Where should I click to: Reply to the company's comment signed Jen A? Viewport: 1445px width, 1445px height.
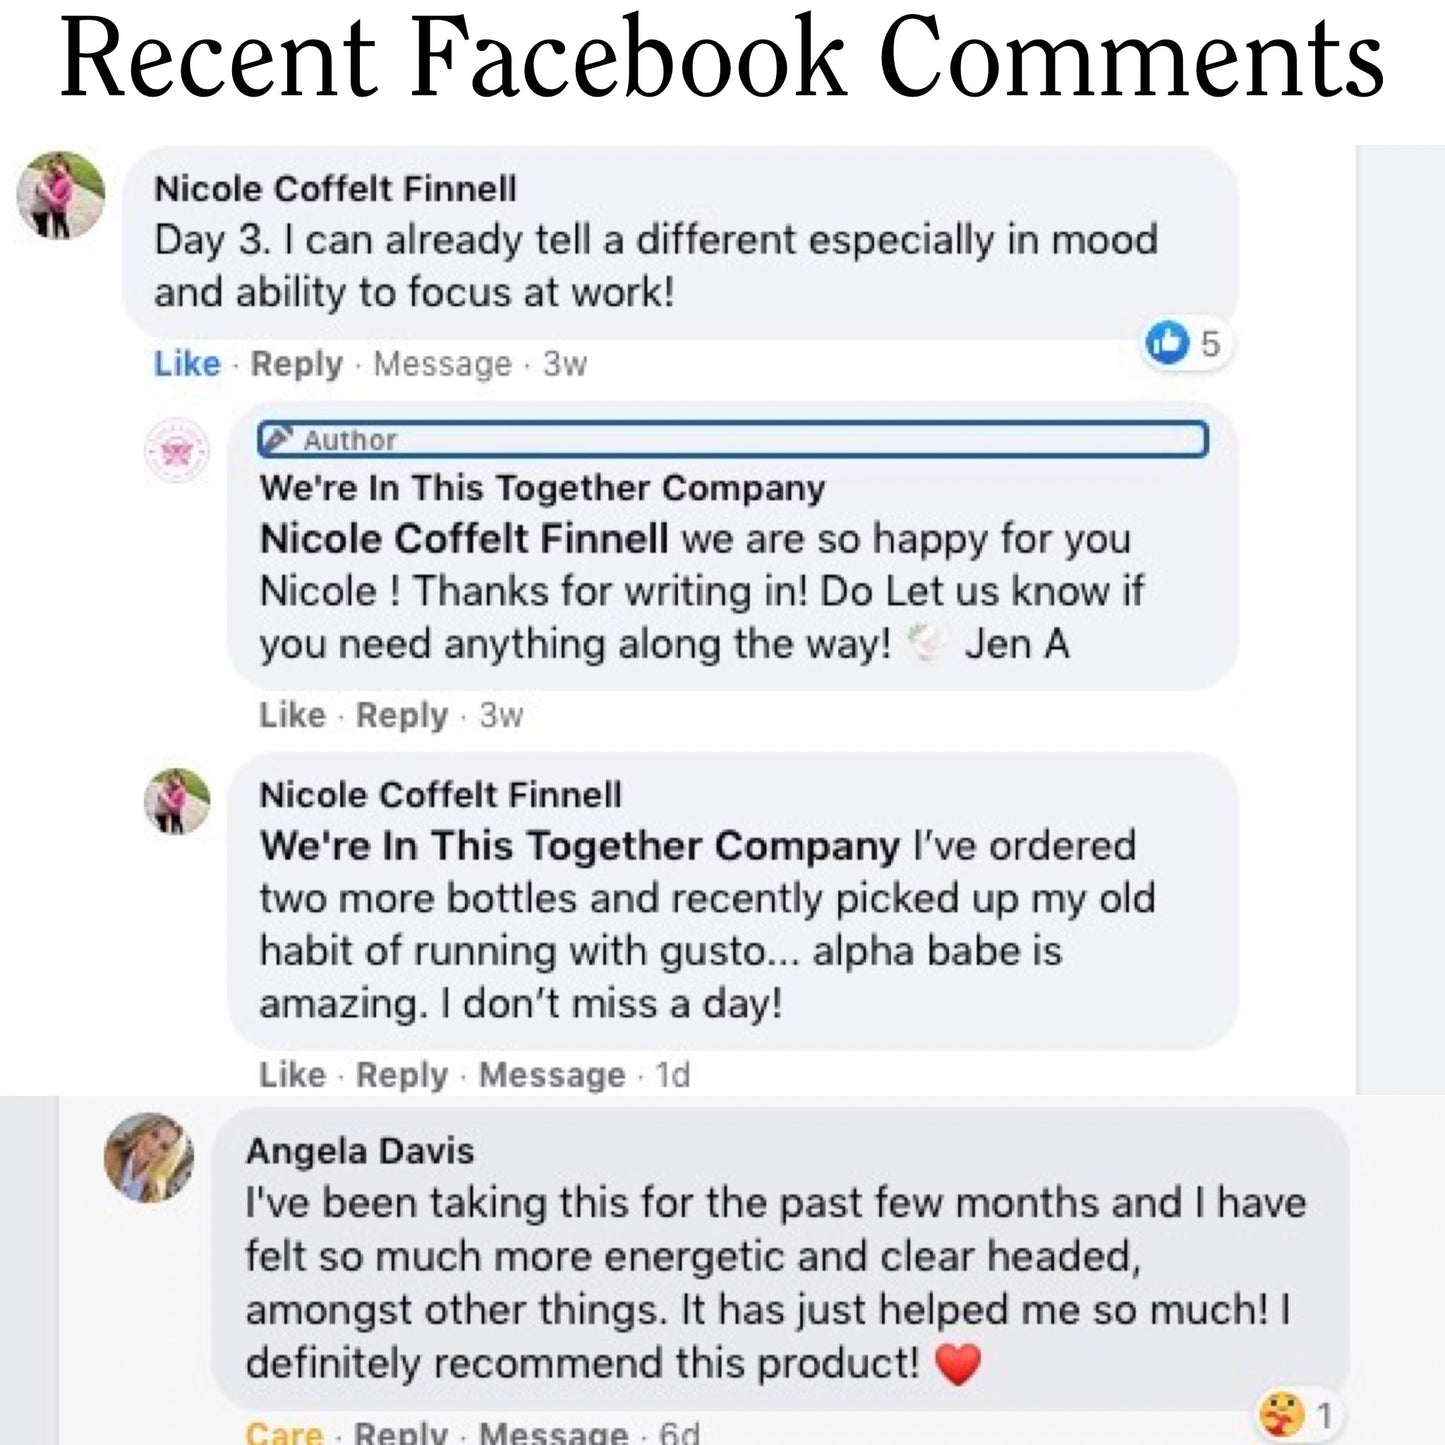[401, 715]
